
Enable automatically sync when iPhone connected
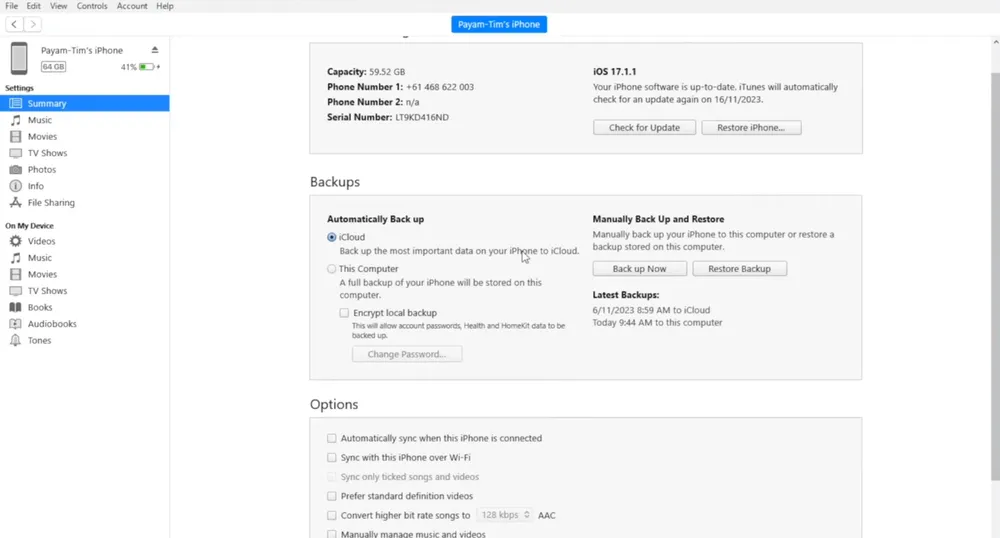pyautogui.click(x=332, y=439)
